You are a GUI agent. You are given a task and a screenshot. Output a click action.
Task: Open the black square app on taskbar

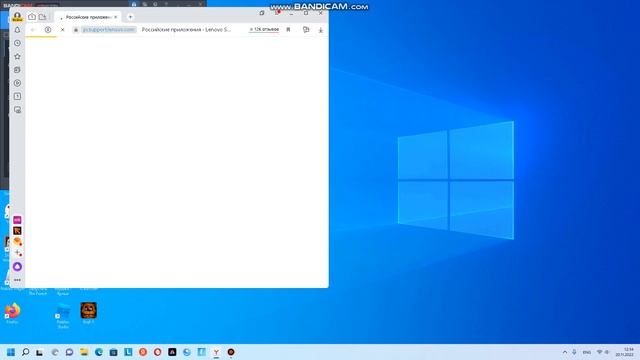point(172,352)
